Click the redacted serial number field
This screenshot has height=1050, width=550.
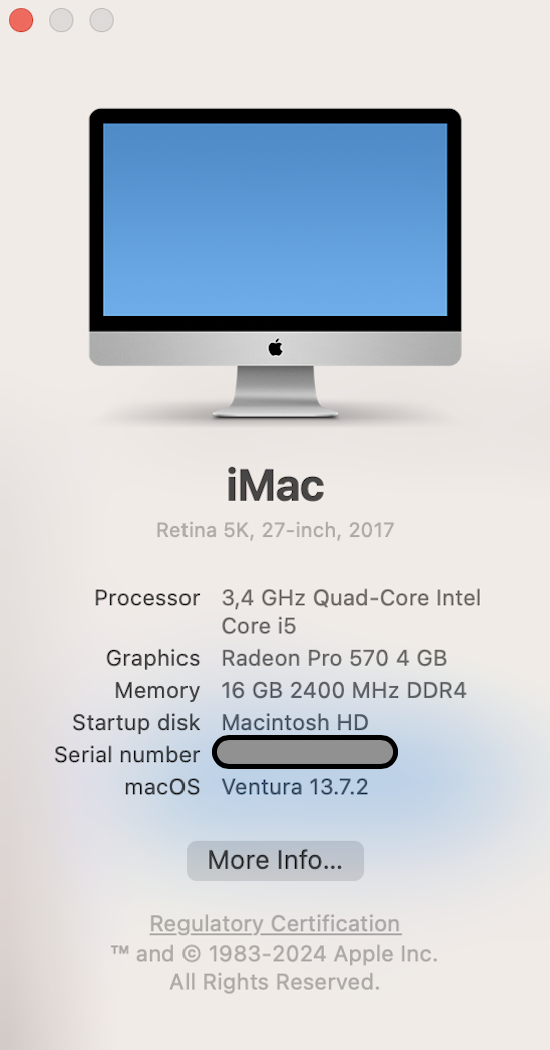pos(305,751)
